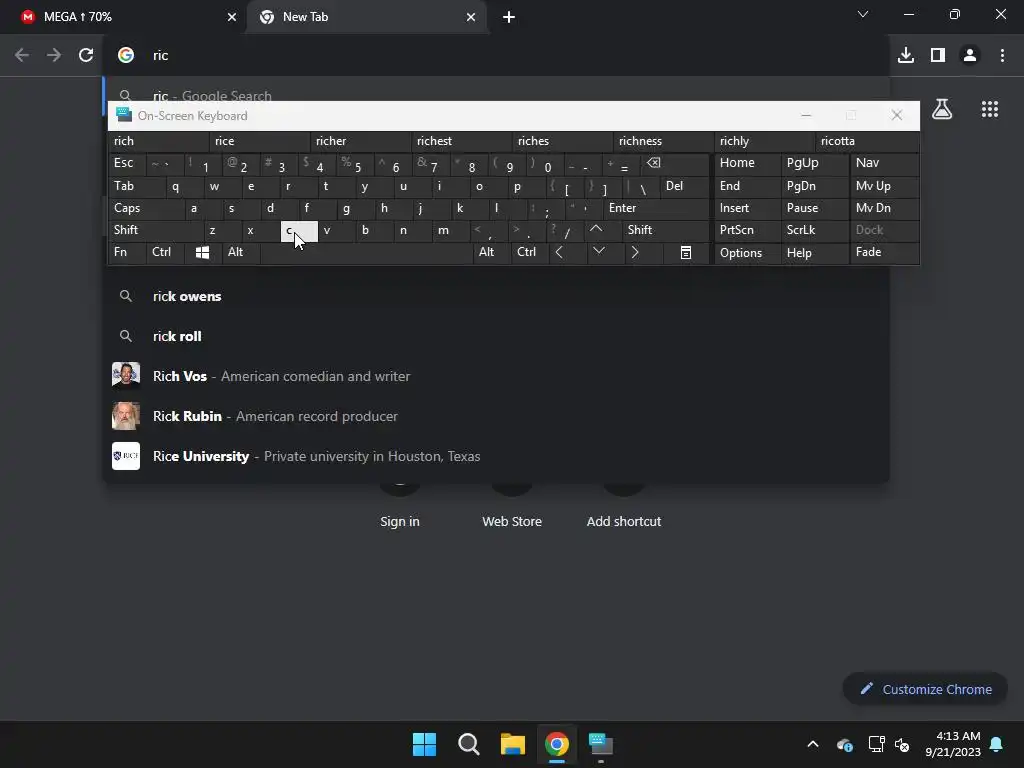Image resolution: width=1024 pixels, height=768 pixels.
Task: Click the Mv Up key on keyboard
Action: [885, 186]
